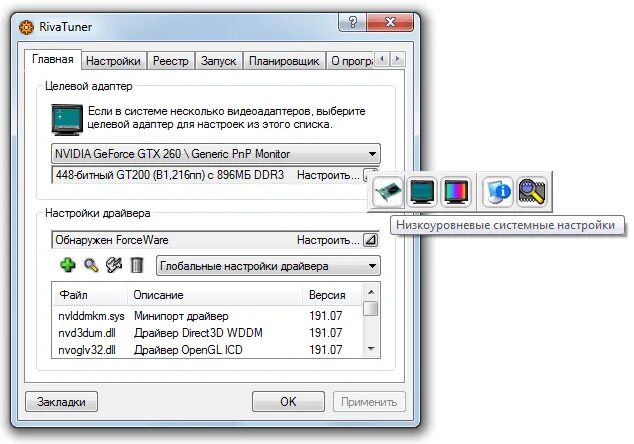Click the magnifier icon in driver settings
Viewport: 634px width, 444px height.
point(91,266)
